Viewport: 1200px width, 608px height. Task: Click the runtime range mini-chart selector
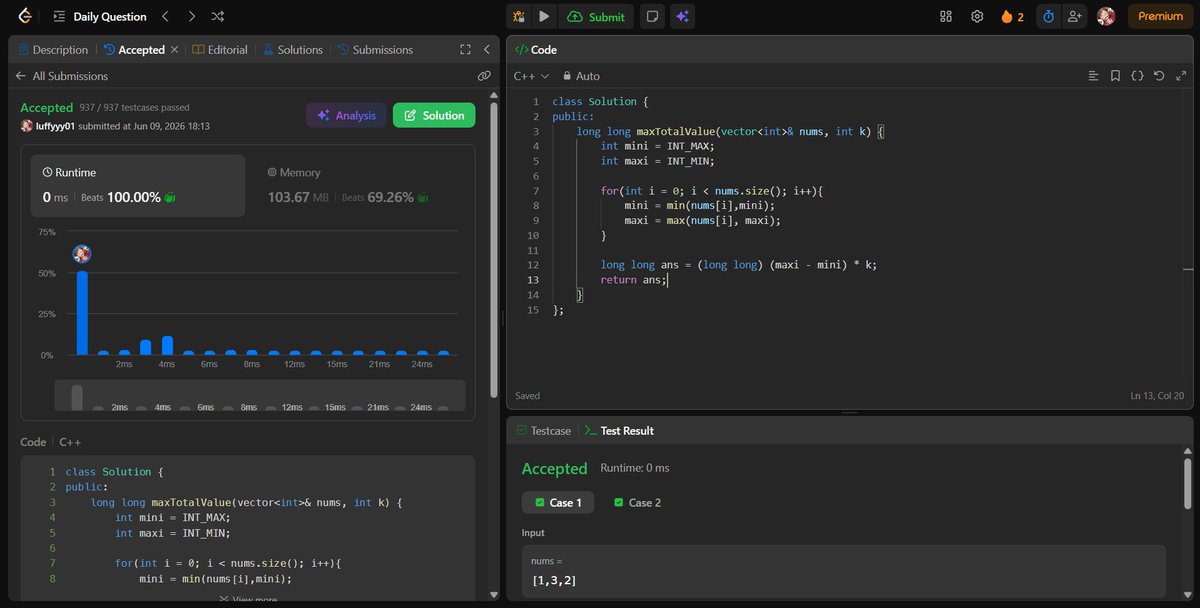pyautogui.click(x=260, y=396)
